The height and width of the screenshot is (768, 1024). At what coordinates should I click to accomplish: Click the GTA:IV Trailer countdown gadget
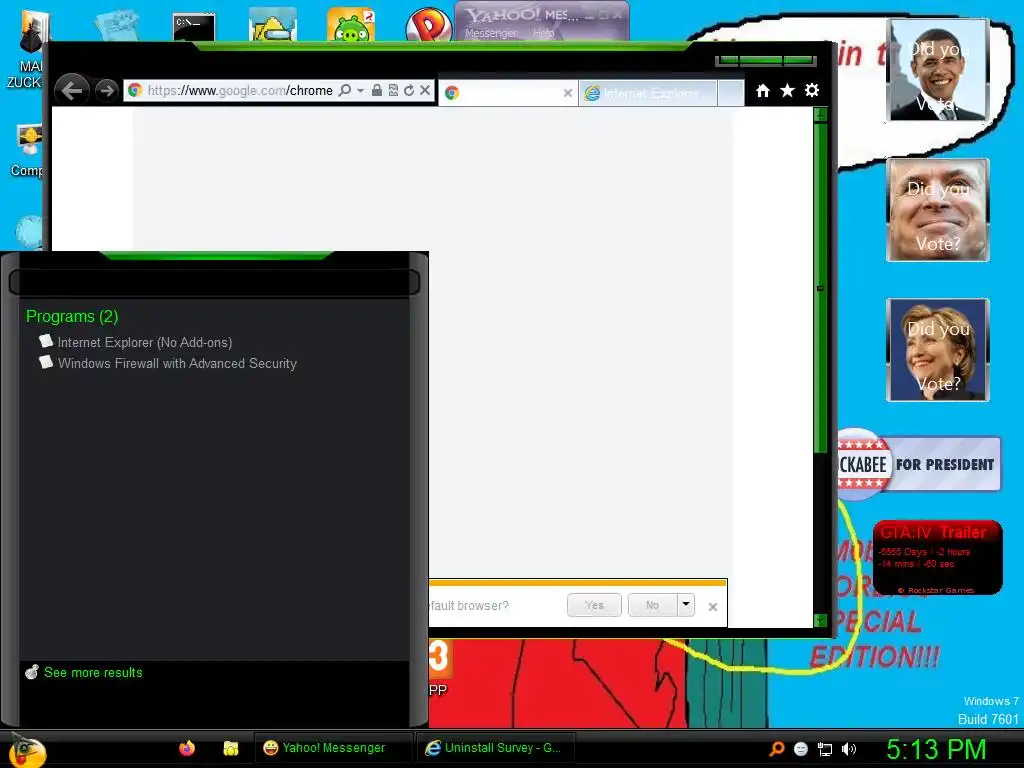tap(938, 557)
